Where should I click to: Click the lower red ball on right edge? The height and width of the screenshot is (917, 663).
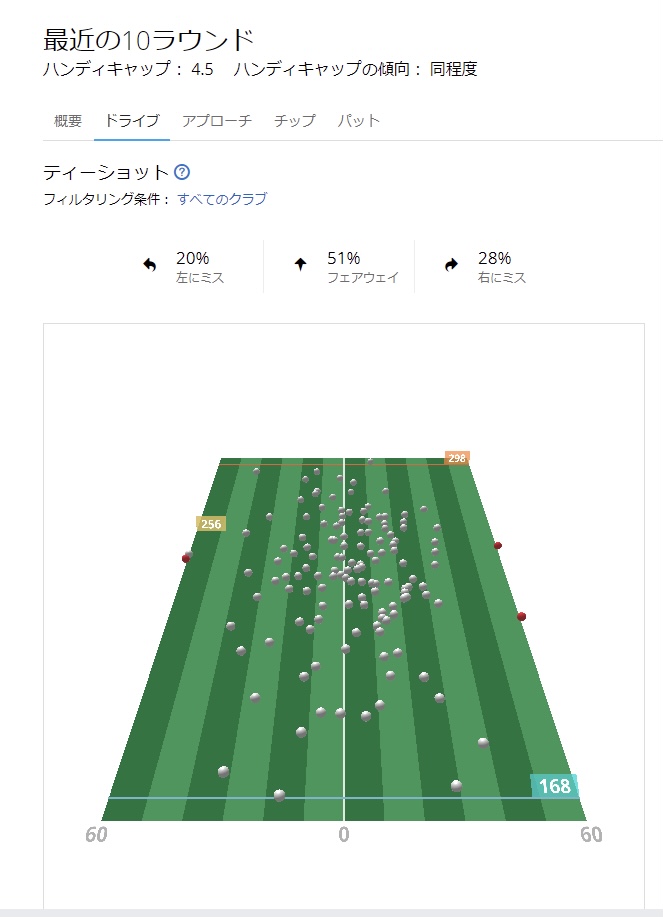pos(521,617)
